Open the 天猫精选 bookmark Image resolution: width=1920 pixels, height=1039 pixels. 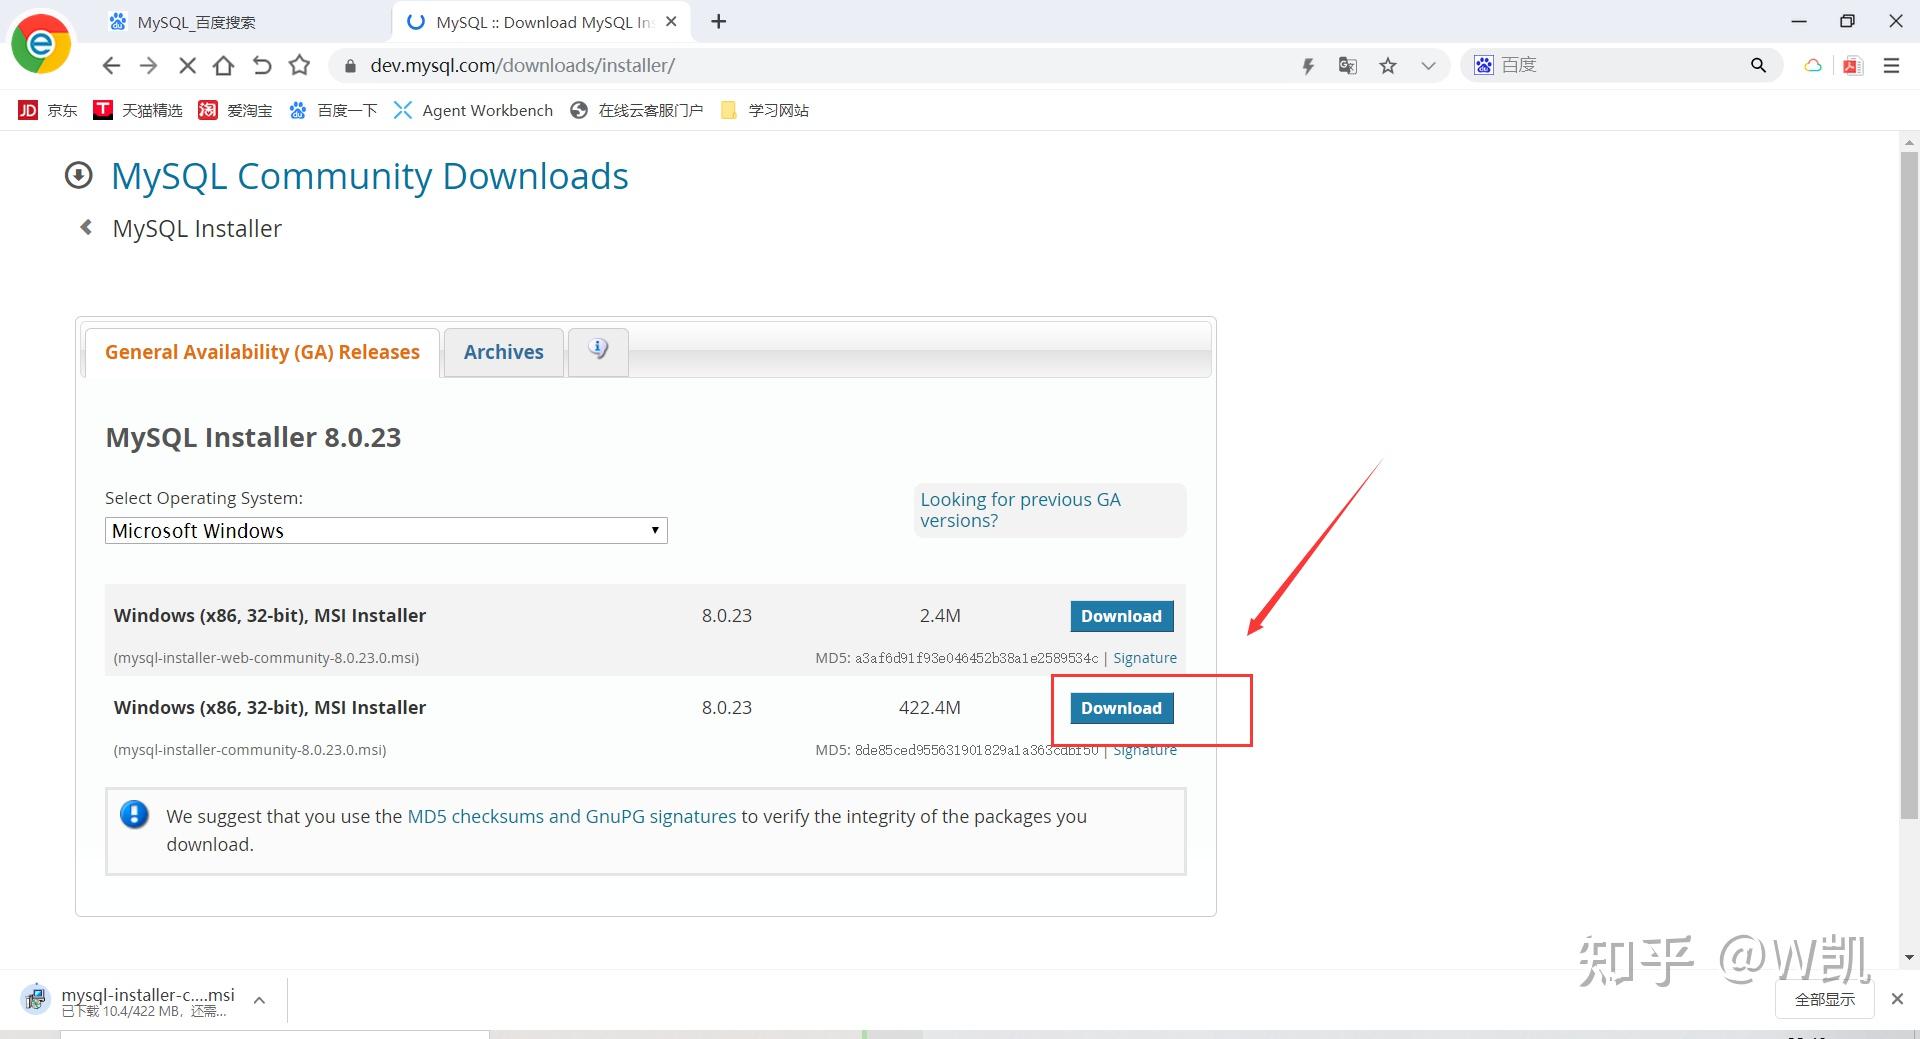click(x=138, y=110)
